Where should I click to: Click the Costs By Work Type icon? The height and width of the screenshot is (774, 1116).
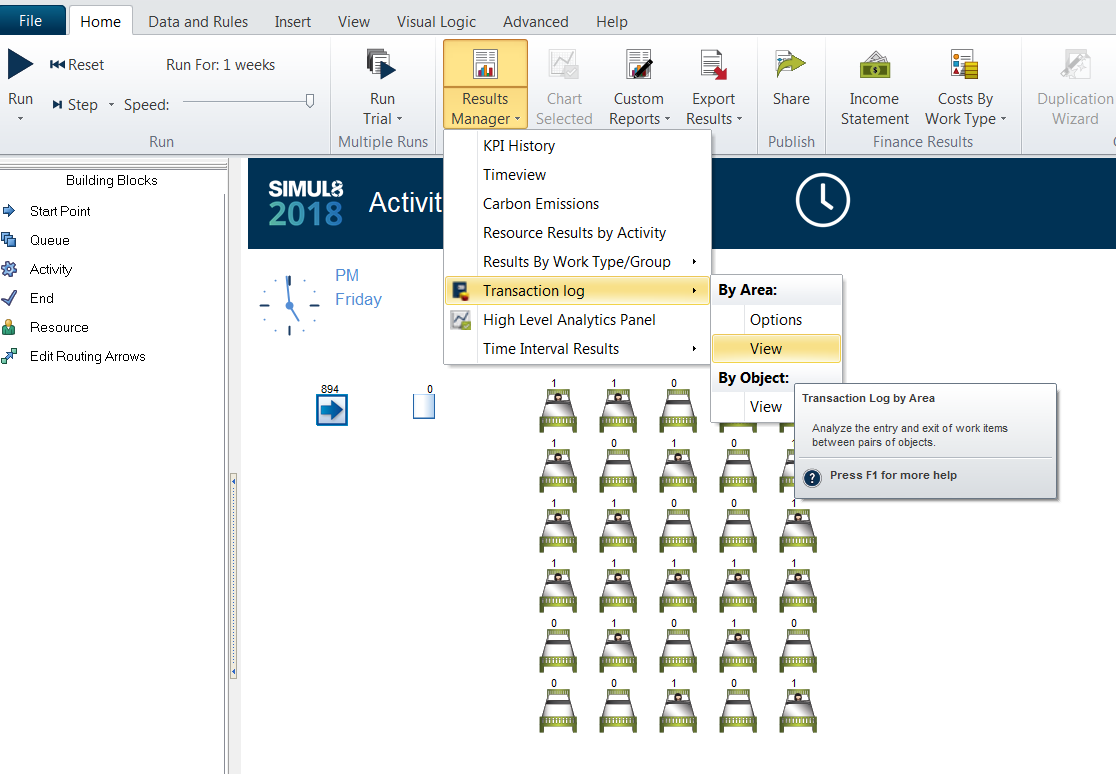(964, 64)
